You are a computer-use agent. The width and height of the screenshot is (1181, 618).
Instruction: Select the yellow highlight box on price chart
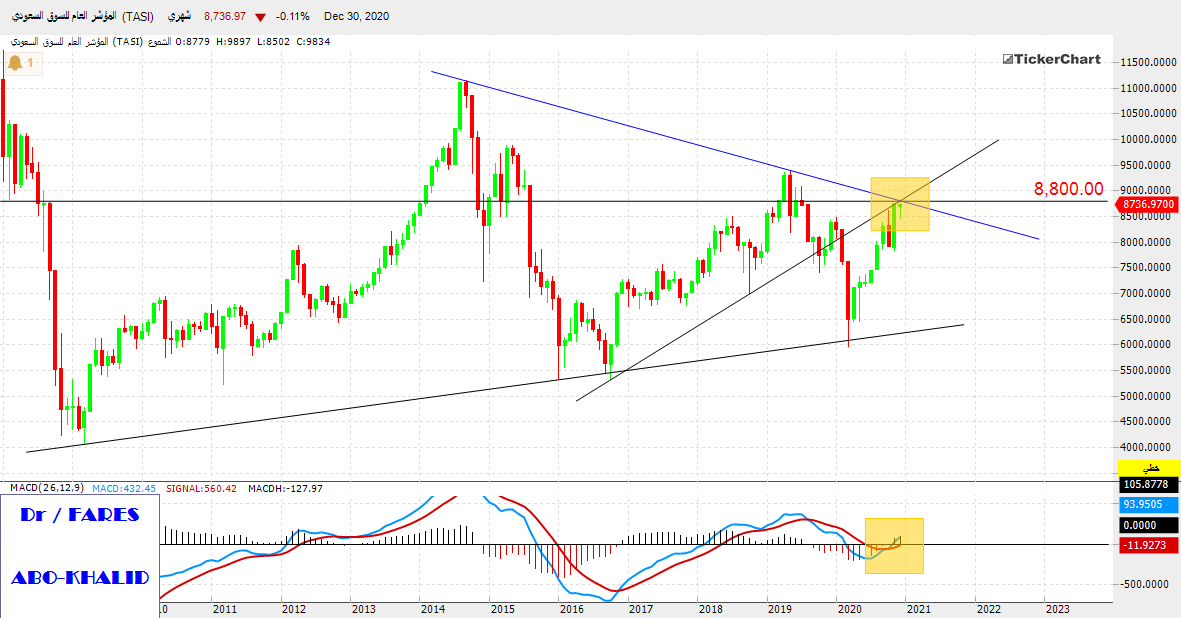click(900, 204)
